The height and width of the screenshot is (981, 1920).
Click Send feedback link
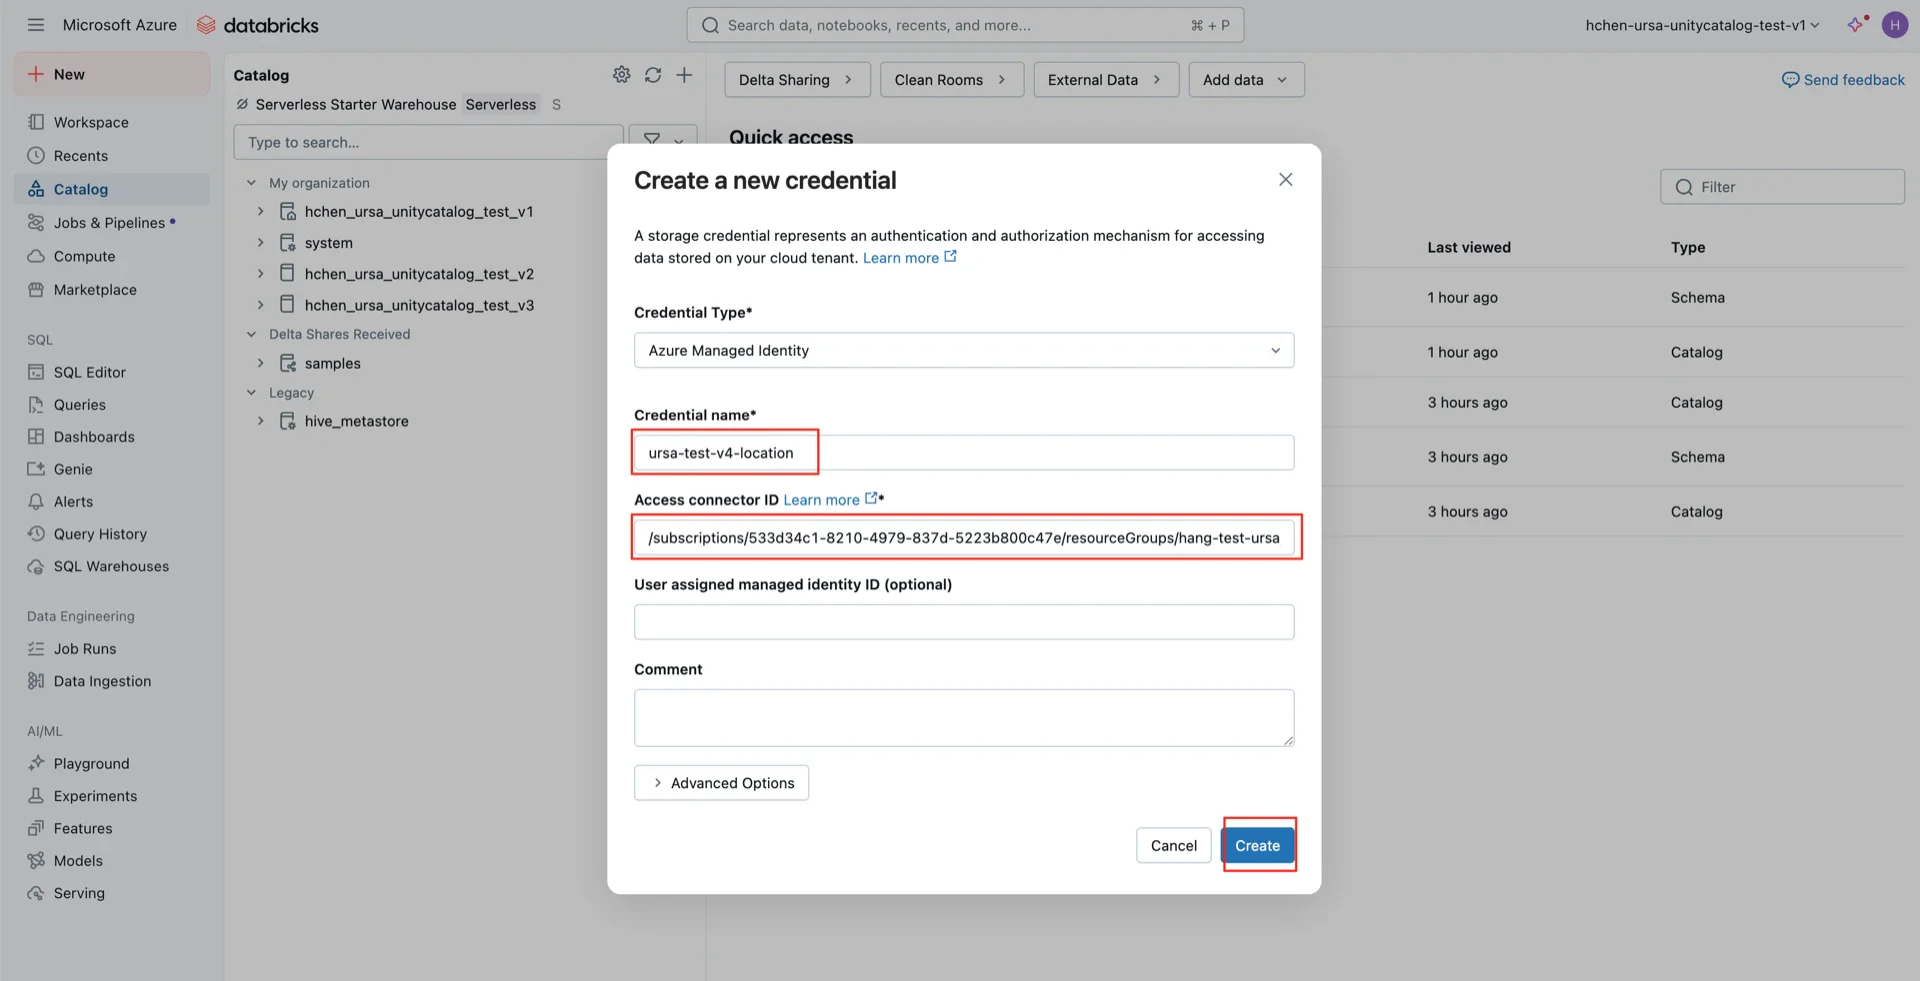click(1843, 80)
